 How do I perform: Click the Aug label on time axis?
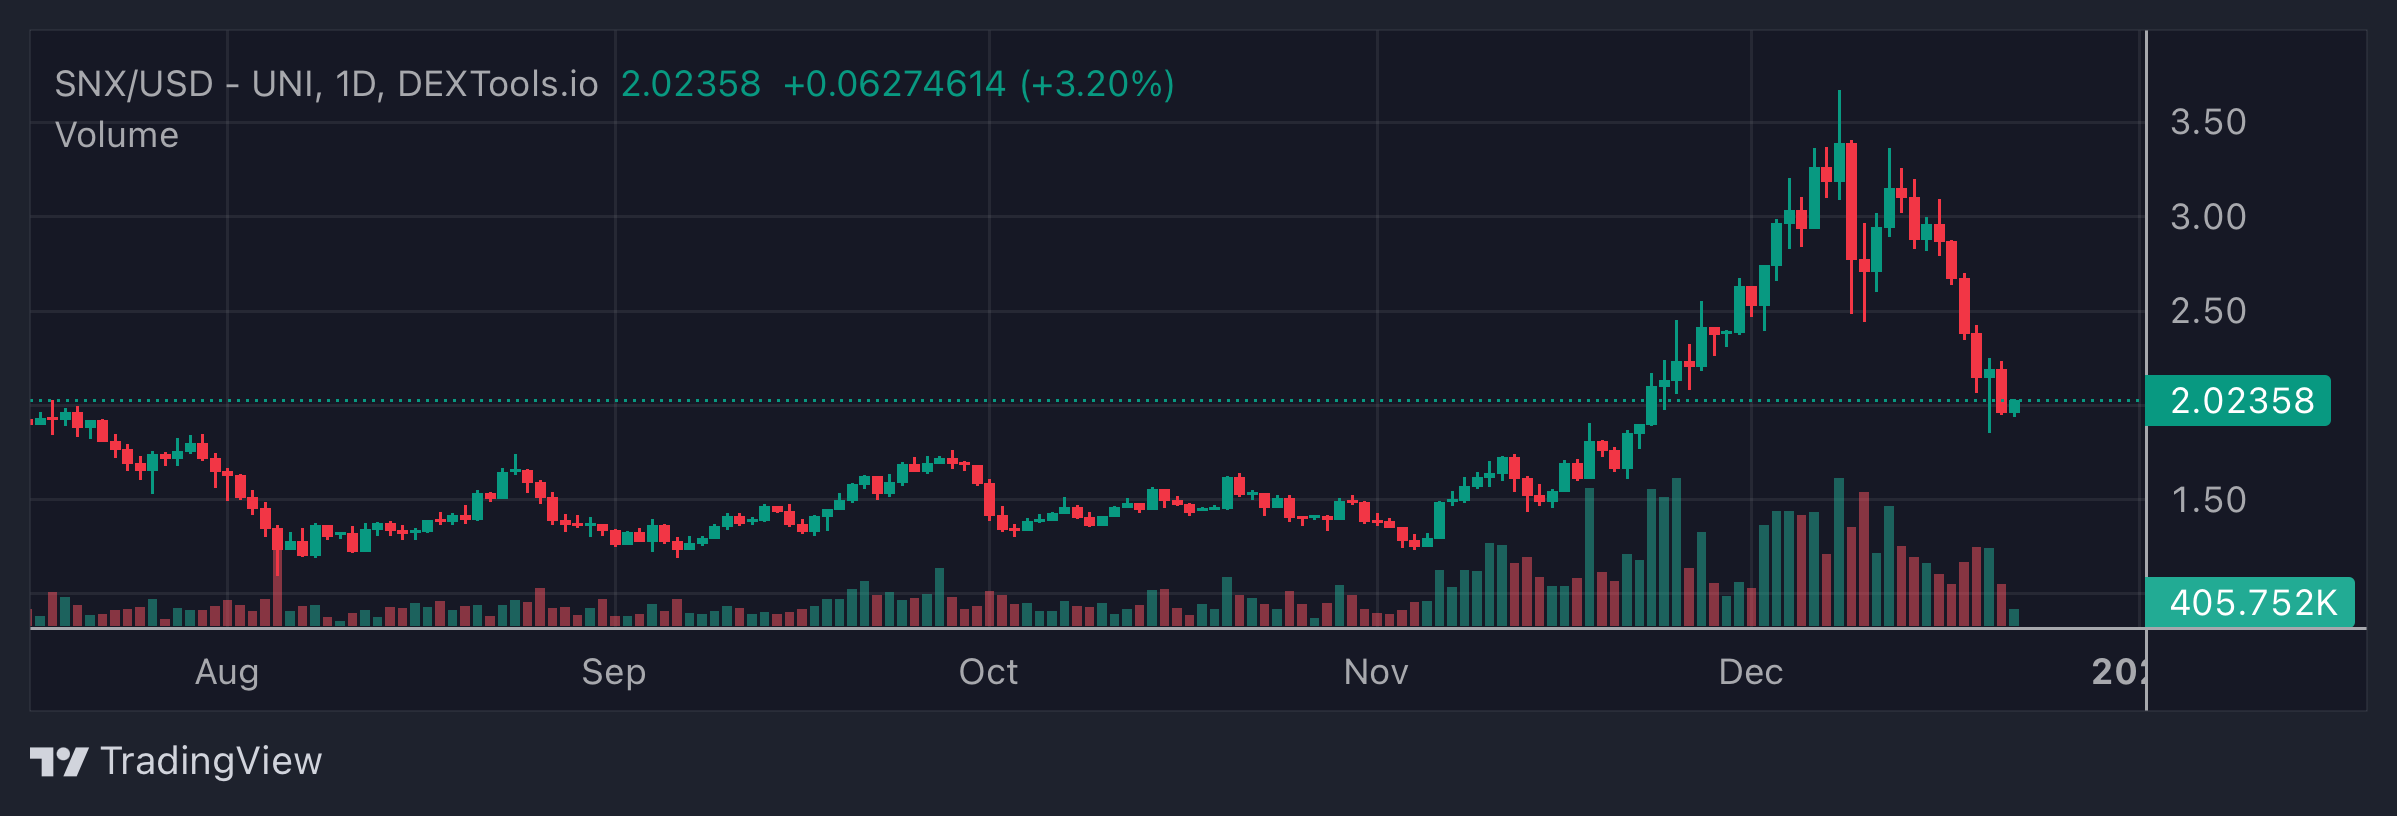tap(227, 672)
